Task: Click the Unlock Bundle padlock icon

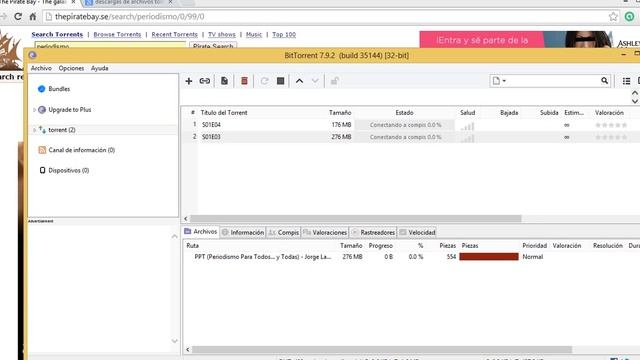Action: pos(335,81)
